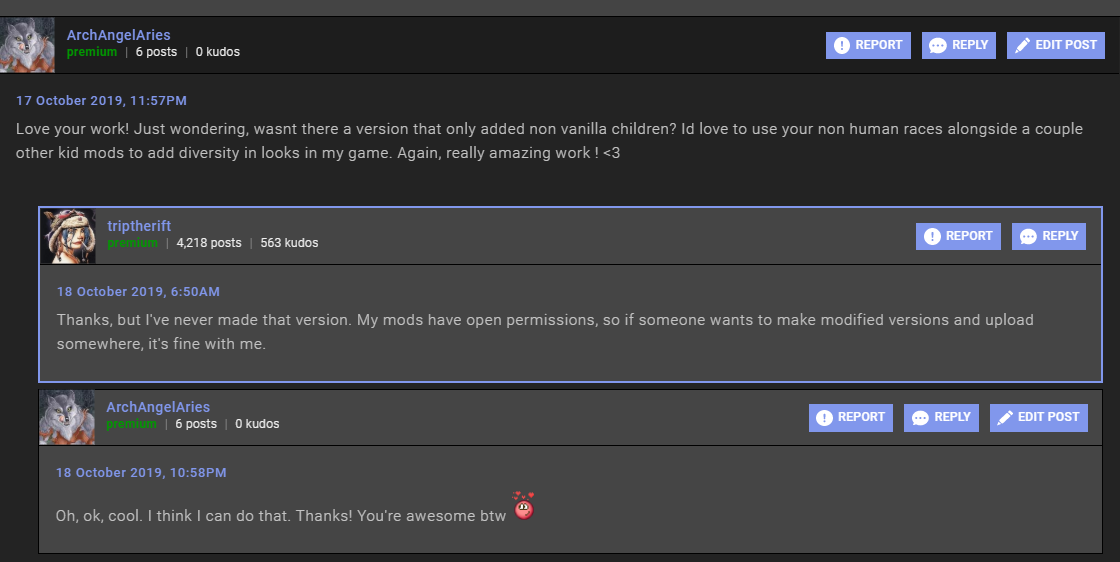Click the 17 October 2019 timestamp
The height and width of the screenshot is (562, 1120).
tap(101, 101)
